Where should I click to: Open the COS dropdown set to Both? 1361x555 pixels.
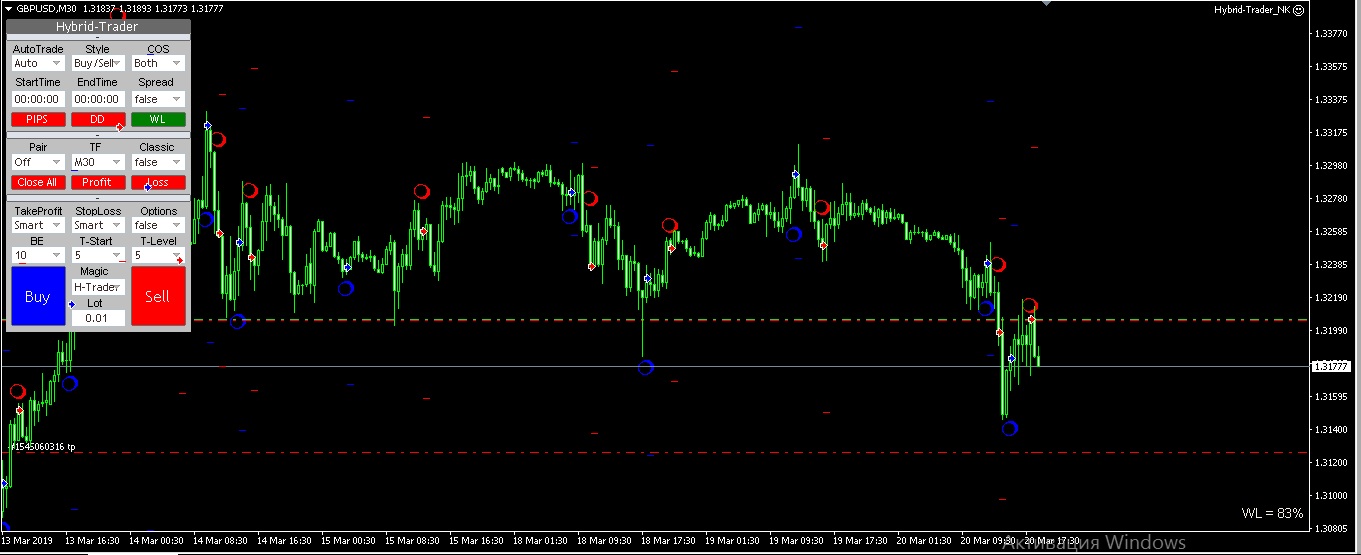(158, 63)
